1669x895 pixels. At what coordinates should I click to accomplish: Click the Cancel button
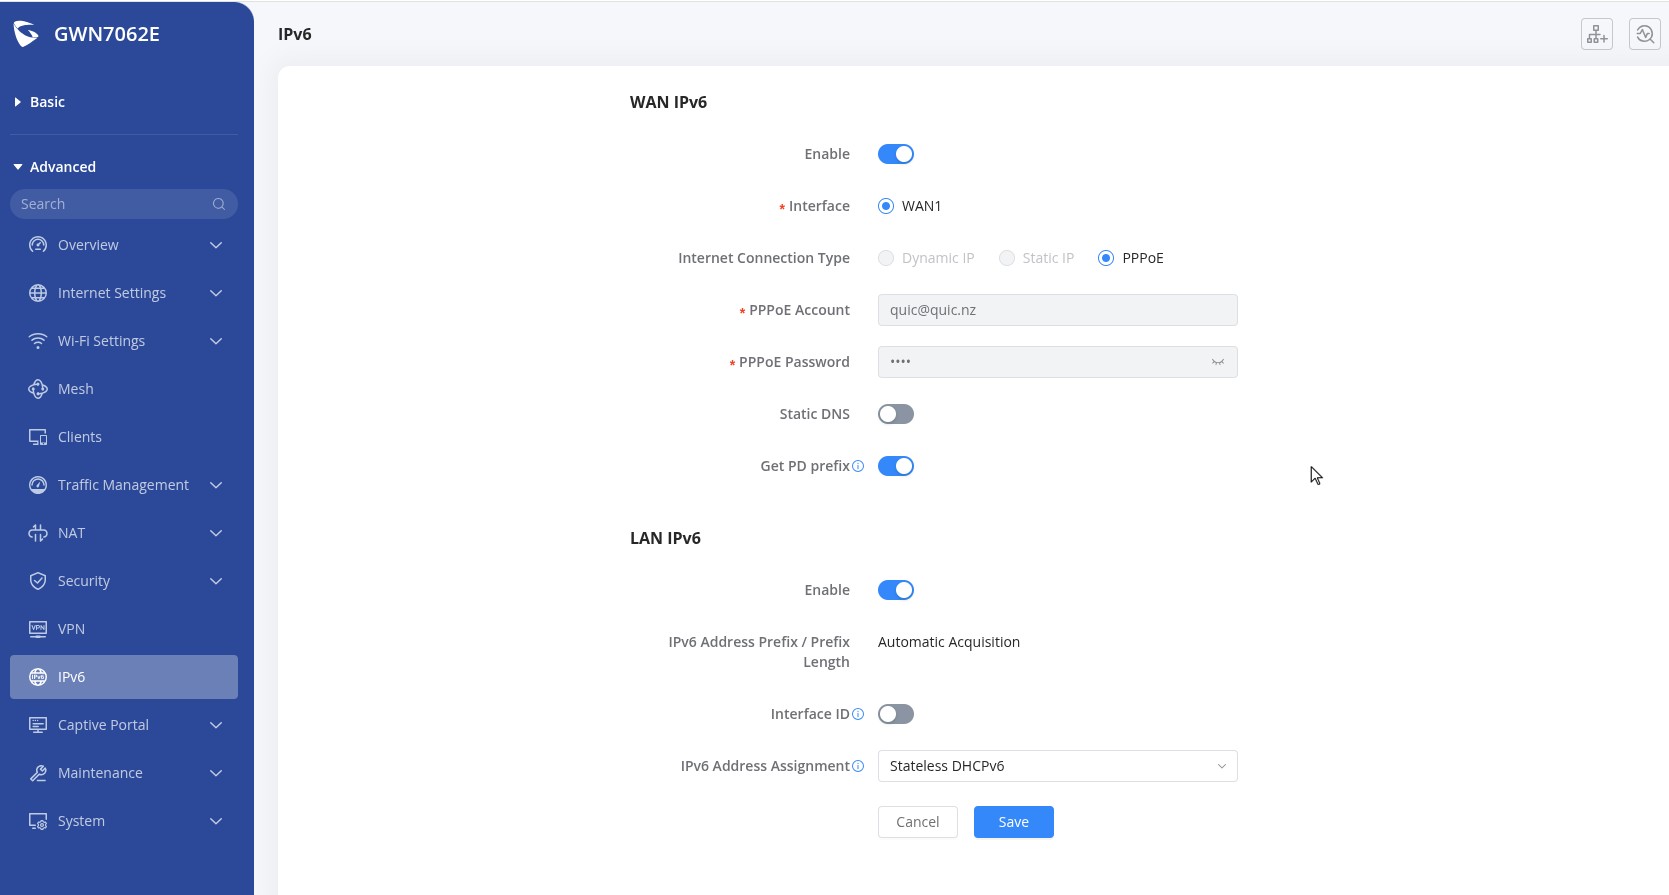[x=917, y=822]
